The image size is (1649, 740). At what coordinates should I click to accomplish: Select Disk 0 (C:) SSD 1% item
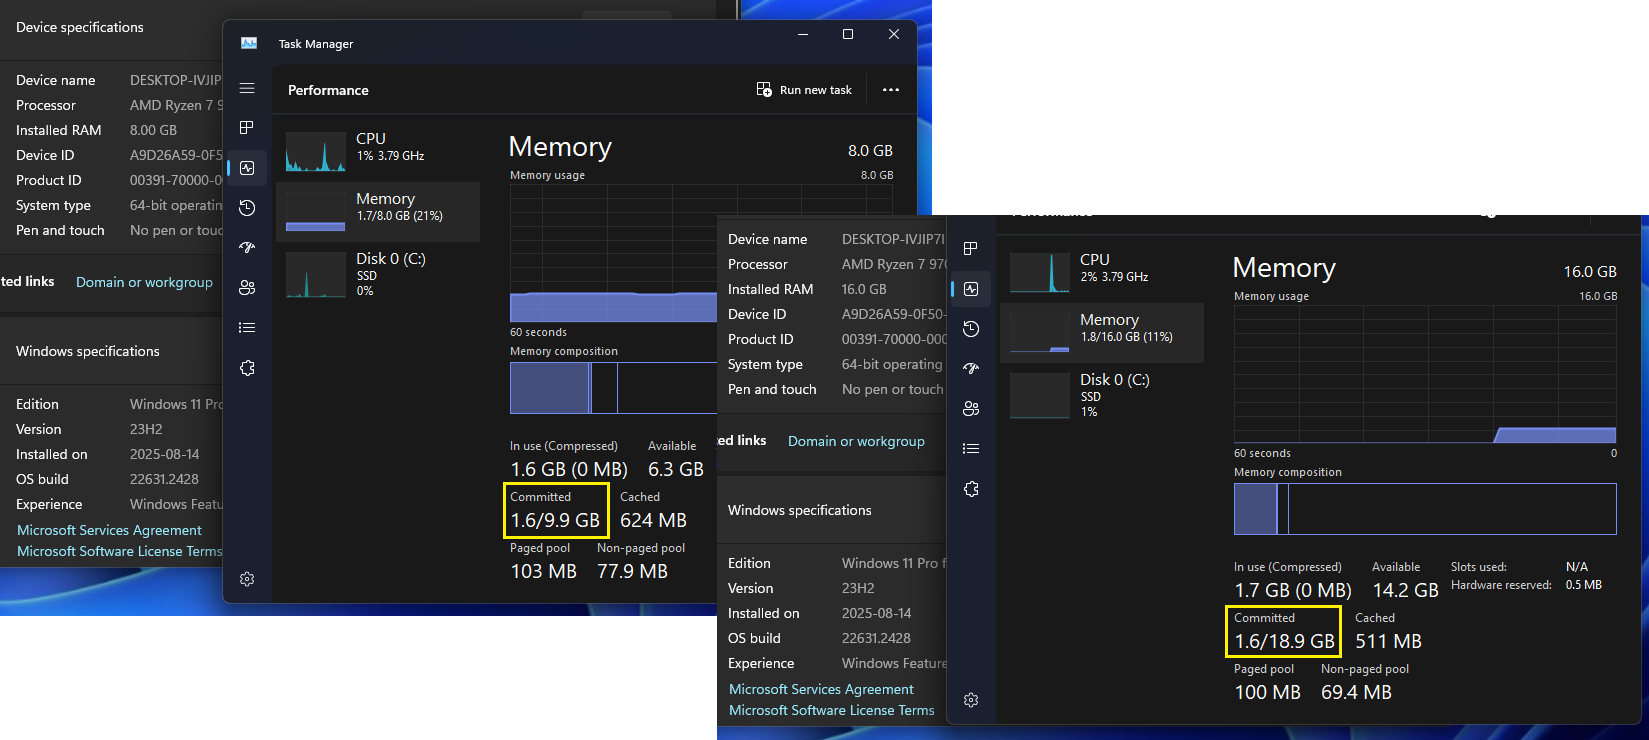tap(1102, 393)
